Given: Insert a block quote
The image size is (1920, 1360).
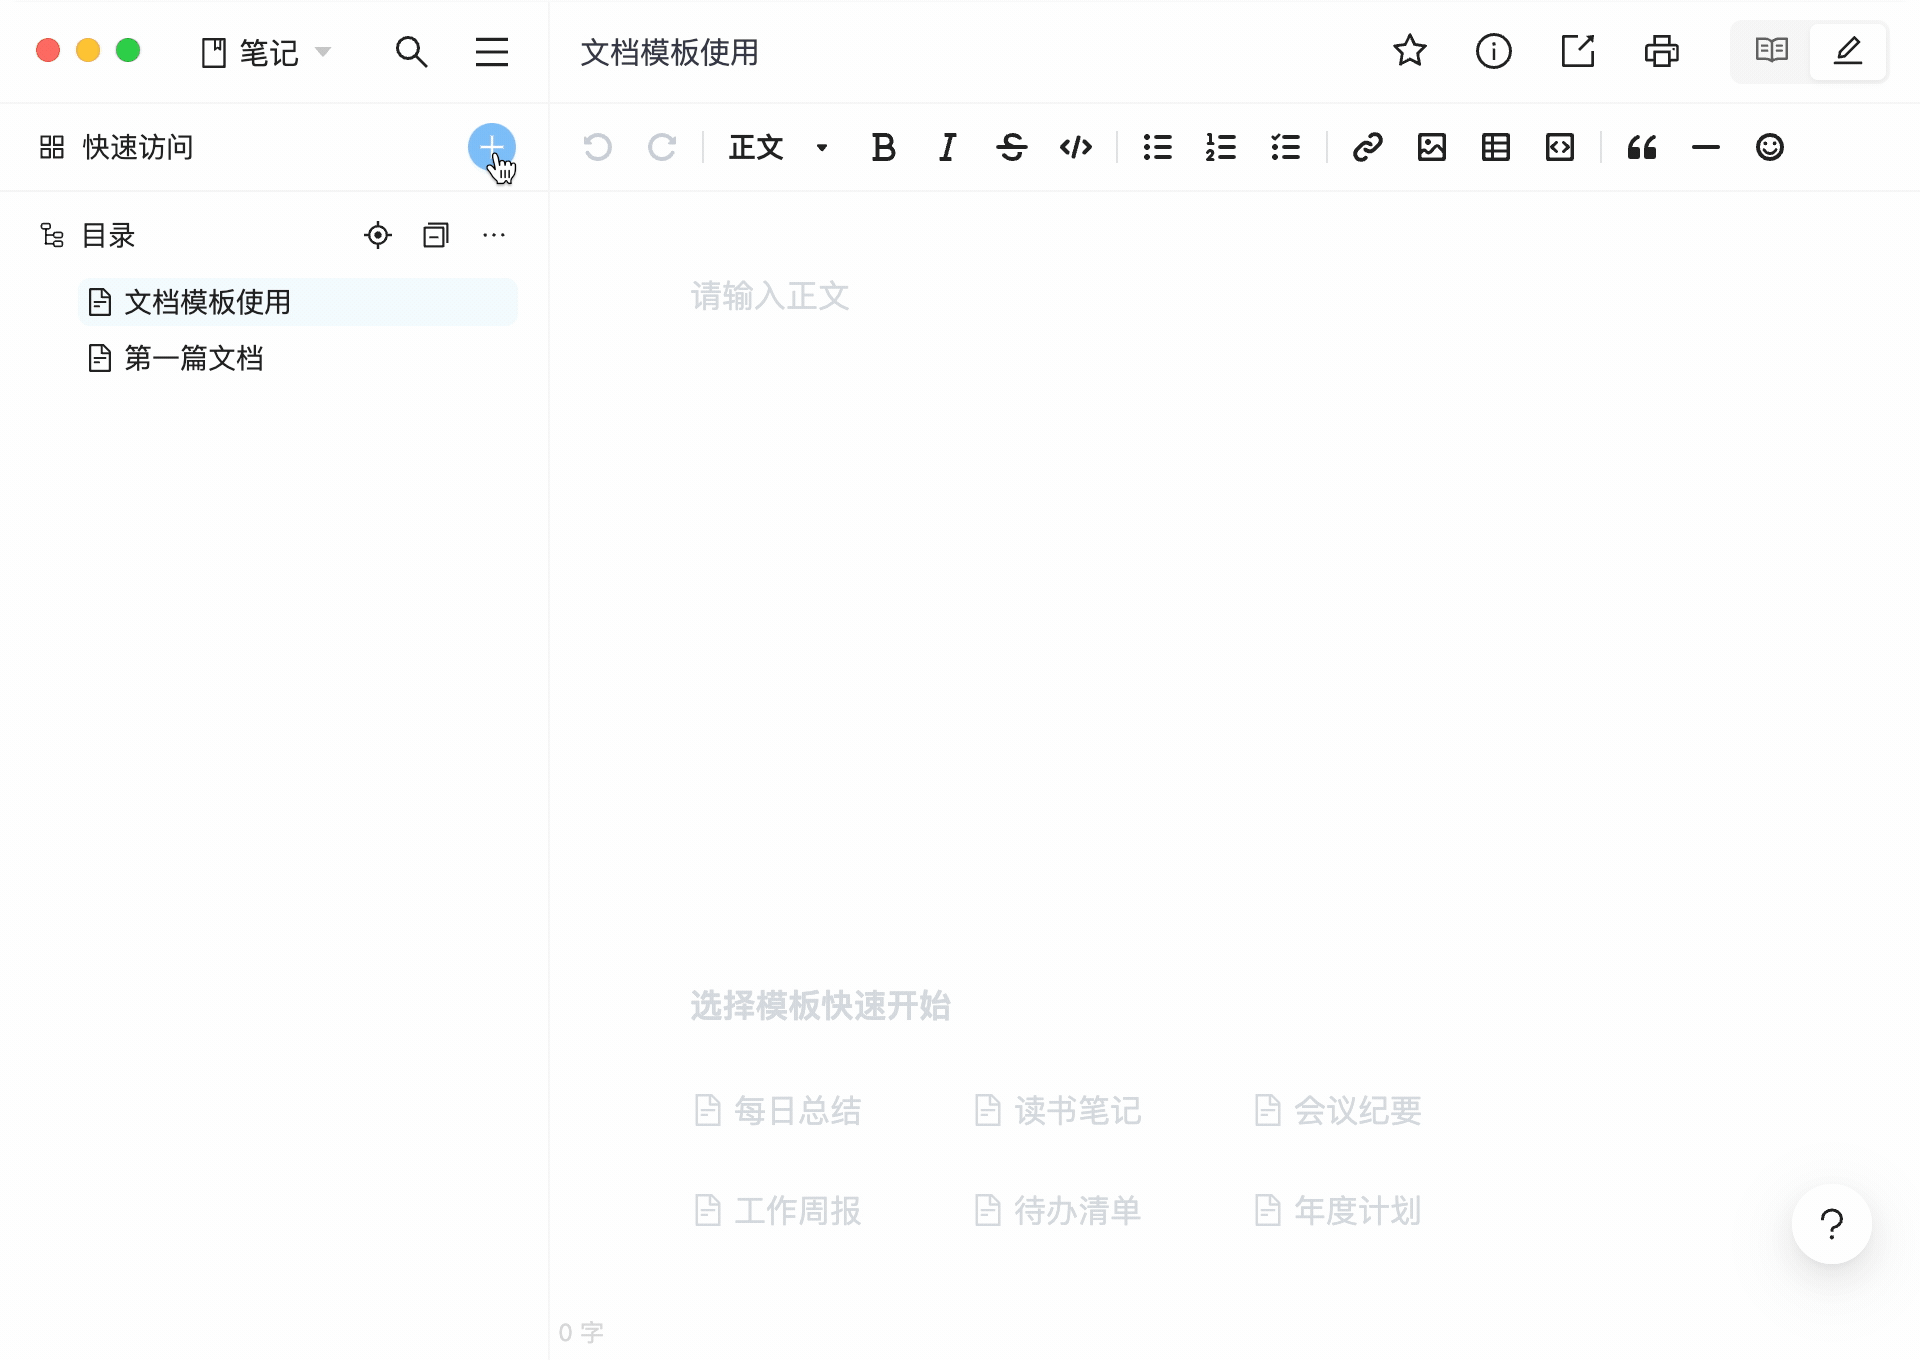Looking at the screenshot, I should pos(1642,148).
